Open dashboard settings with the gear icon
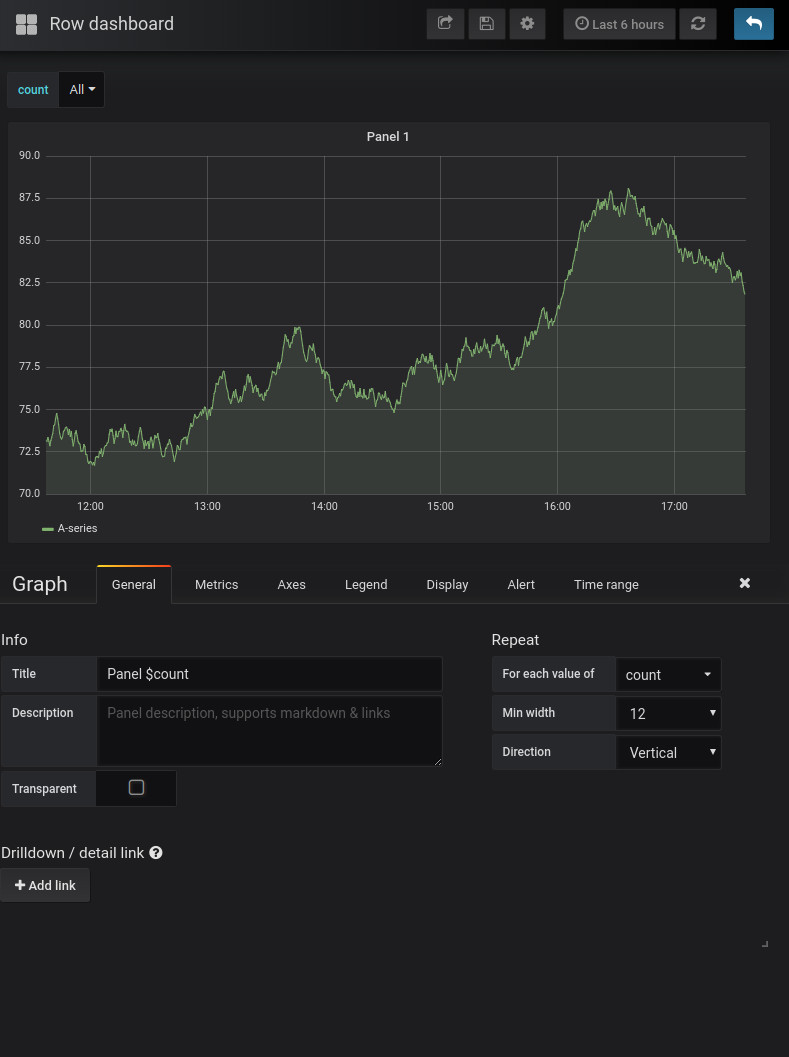Viewport: 789px width, 1057px height. (527, 23)
